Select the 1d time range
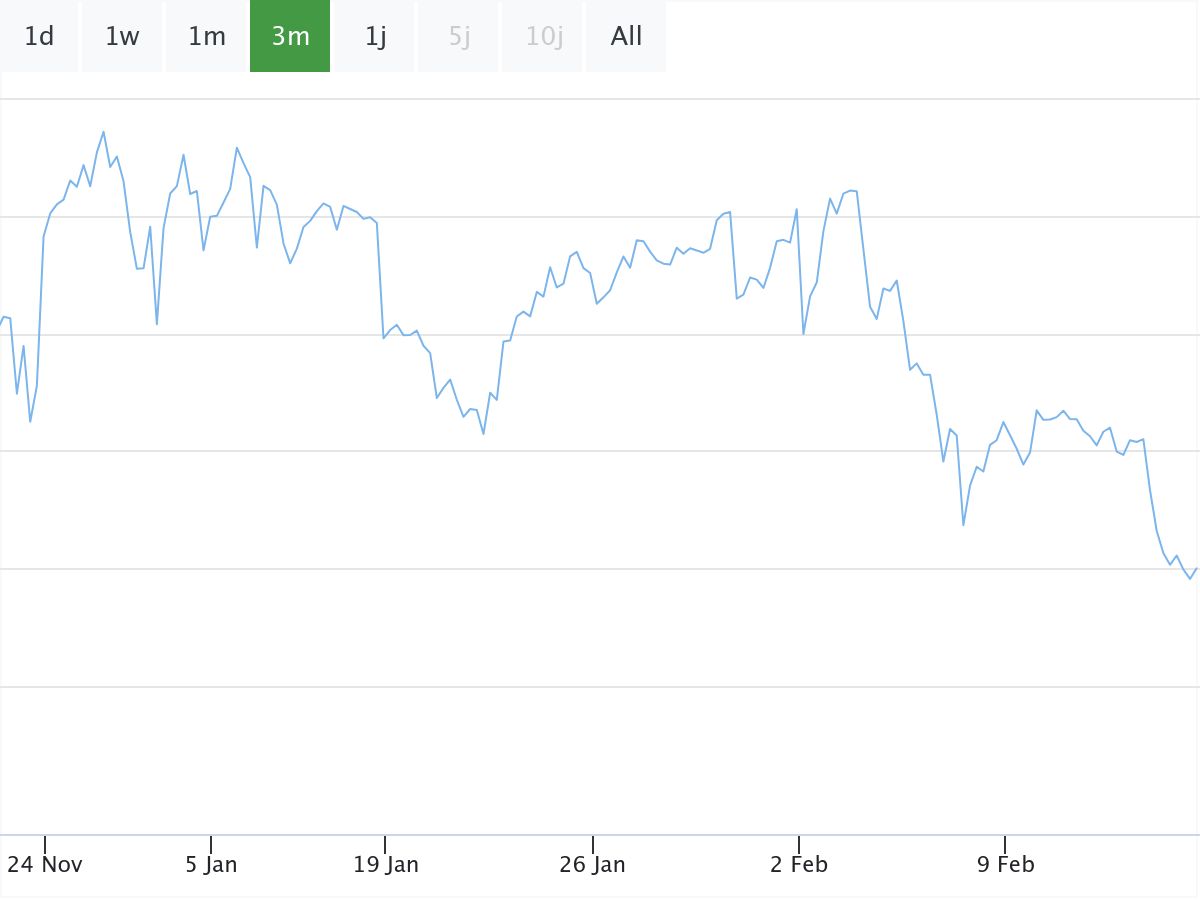The height and width of the screenshot is (900, 1200). coord(39,37)
